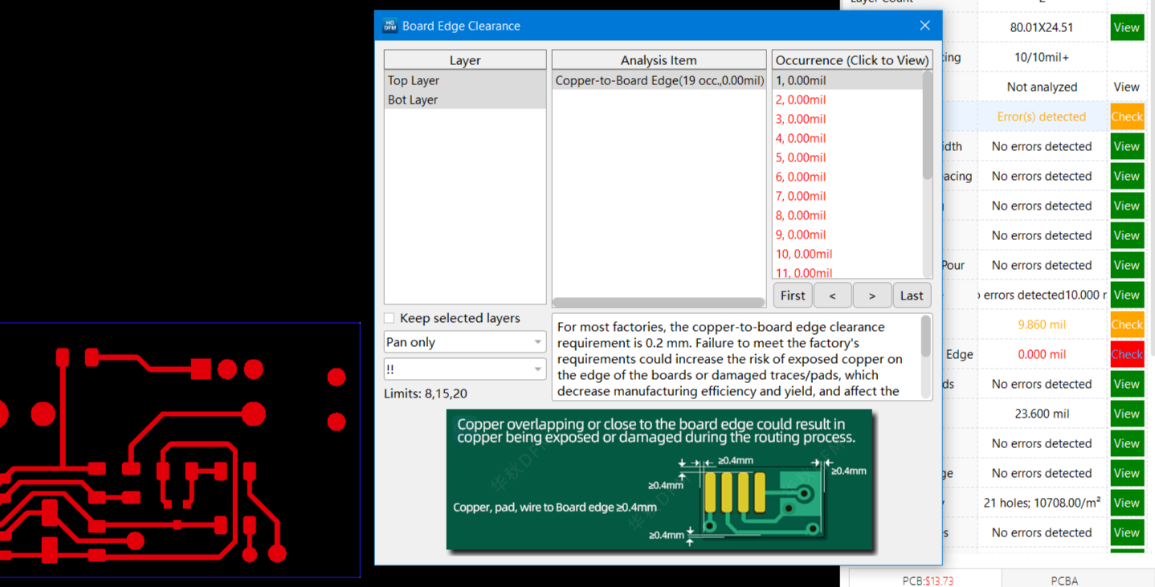1155x587 pixels.
Task: Go to previous occurrence with the < button
Action: click(832, 295)
